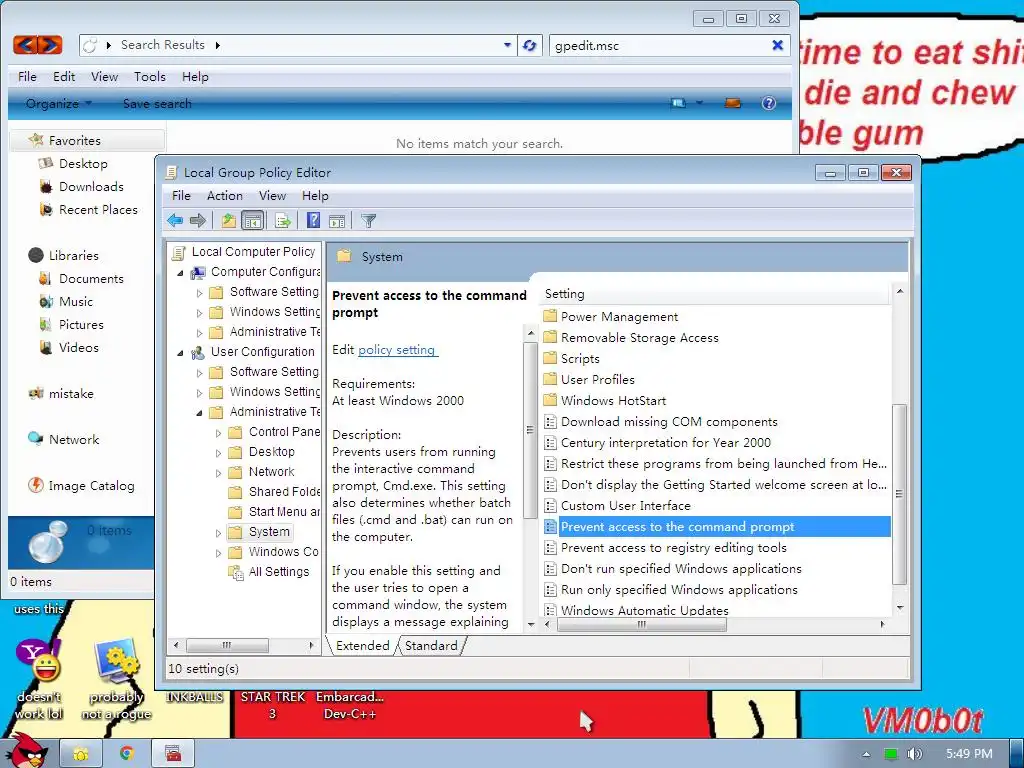1024x768 pixels.
Task: Toggle Show/Hide Console Tree icon
Action: point(252,221)
